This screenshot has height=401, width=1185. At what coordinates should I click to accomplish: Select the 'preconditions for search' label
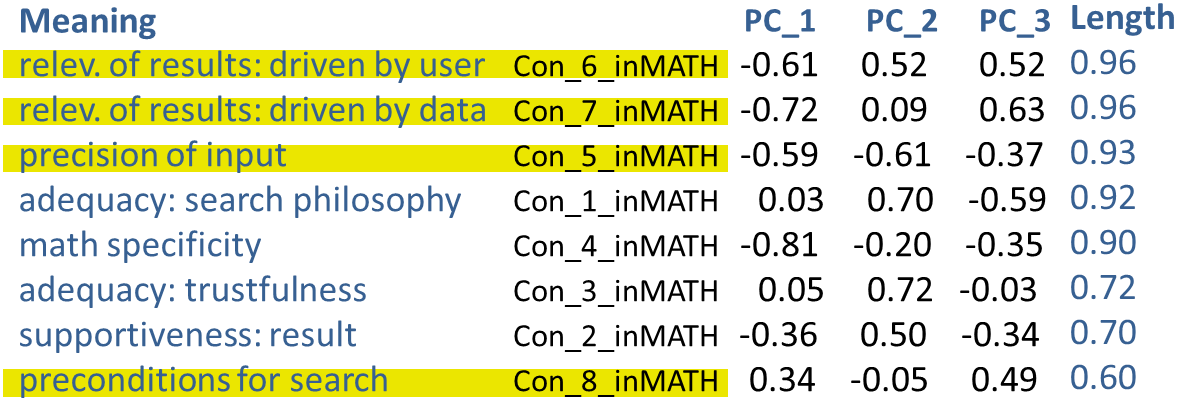(203, 380)
